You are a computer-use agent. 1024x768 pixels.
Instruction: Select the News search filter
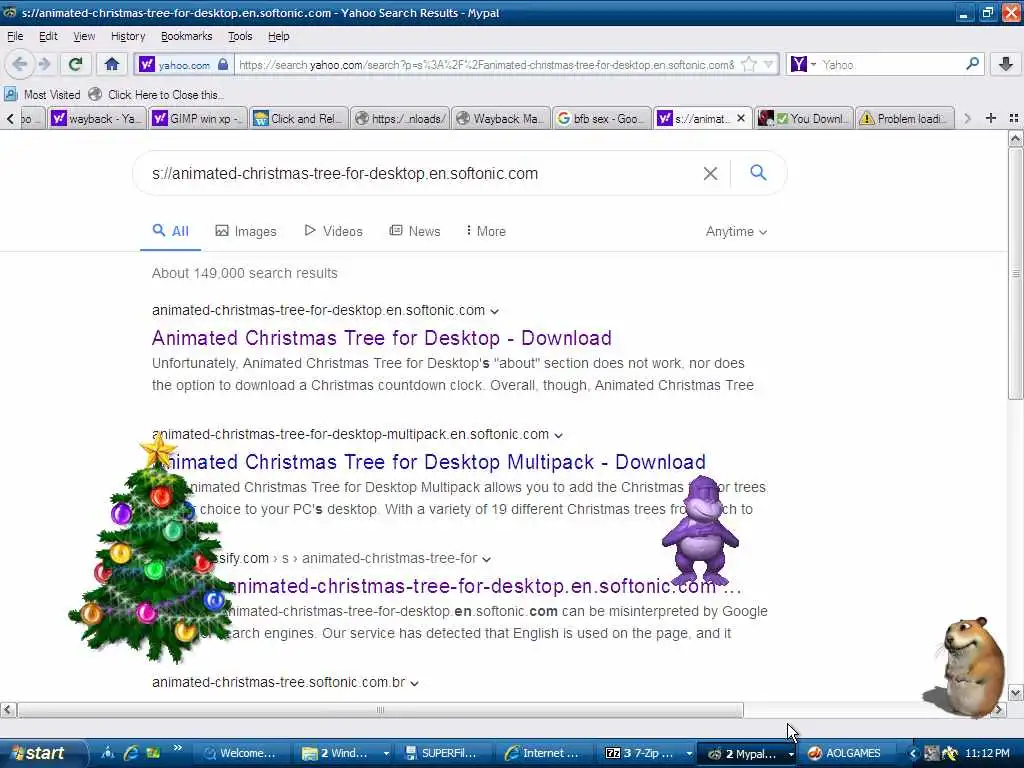415,231
